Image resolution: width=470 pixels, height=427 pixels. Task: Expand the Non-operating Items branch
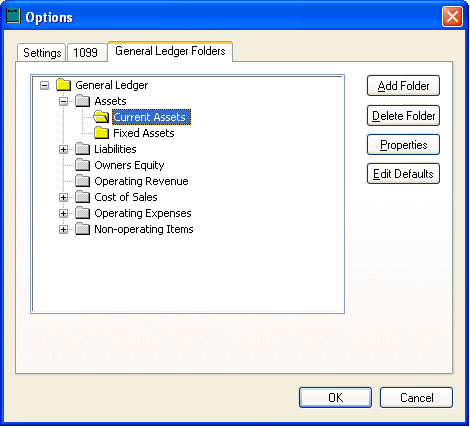pyautogui.click(x=63, y=229)
